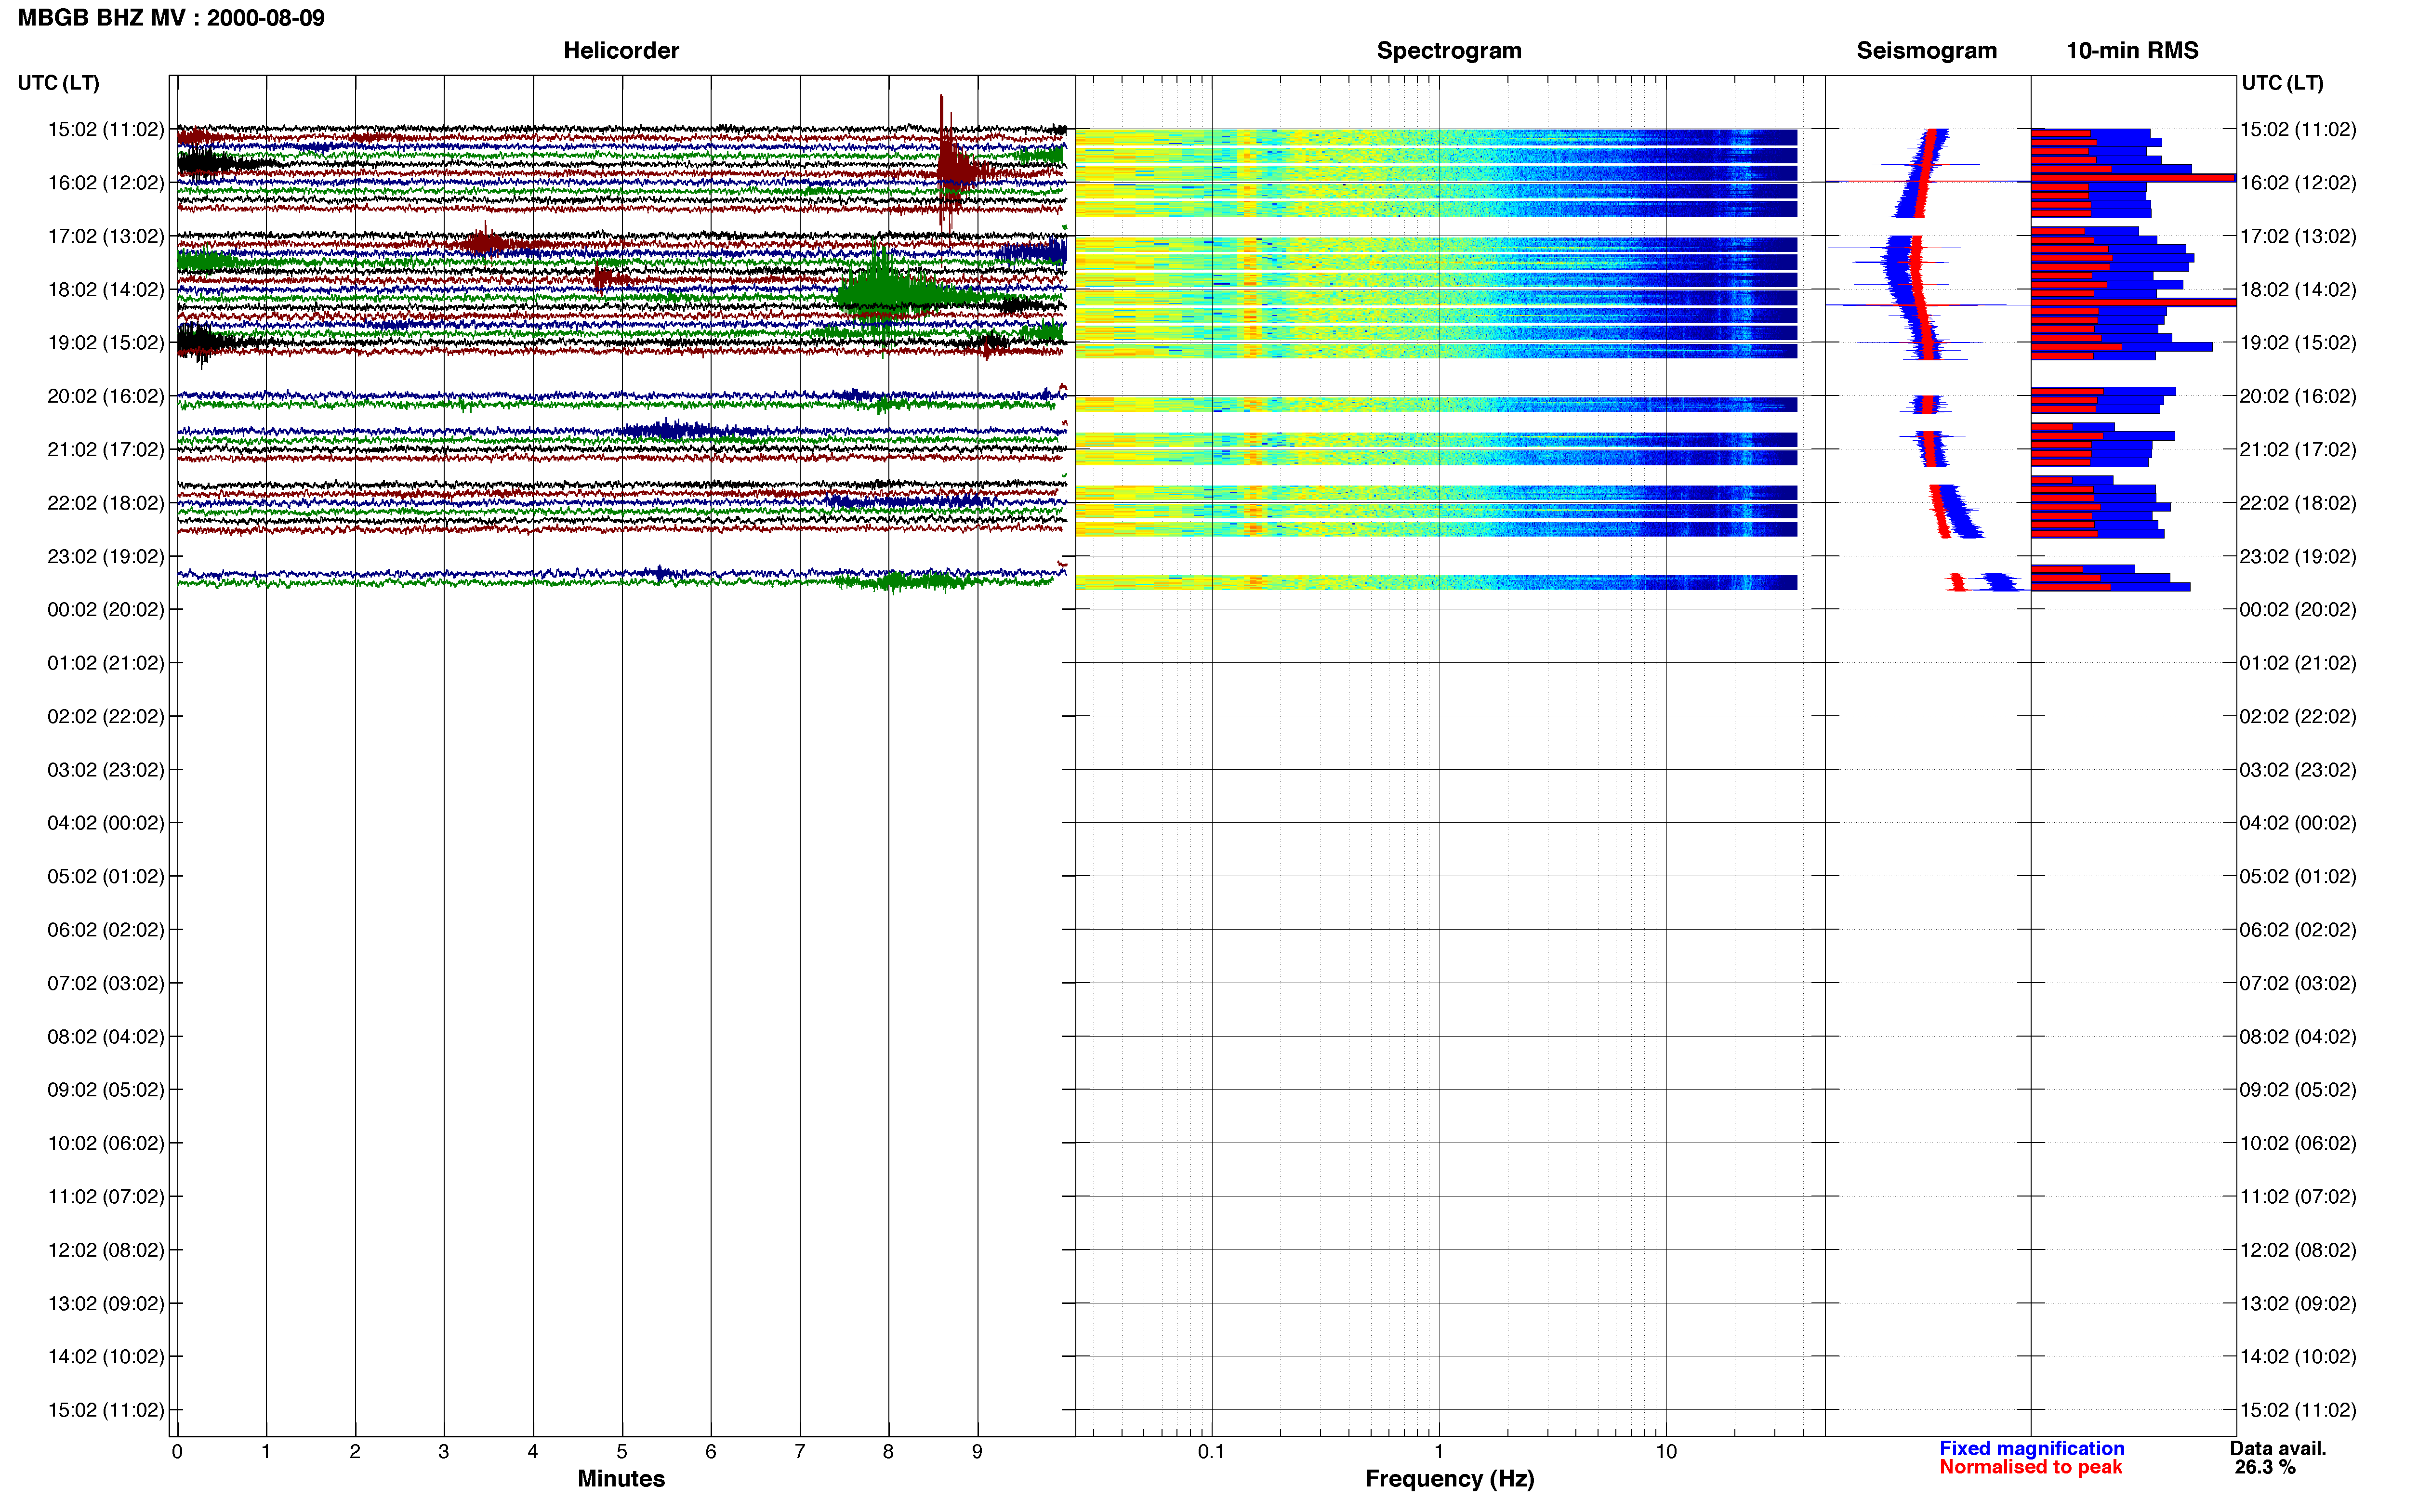This screenshot has height=1512, width=2418.
Task: Click the left '04:02 (00:02)' time label
Action: 106,823
